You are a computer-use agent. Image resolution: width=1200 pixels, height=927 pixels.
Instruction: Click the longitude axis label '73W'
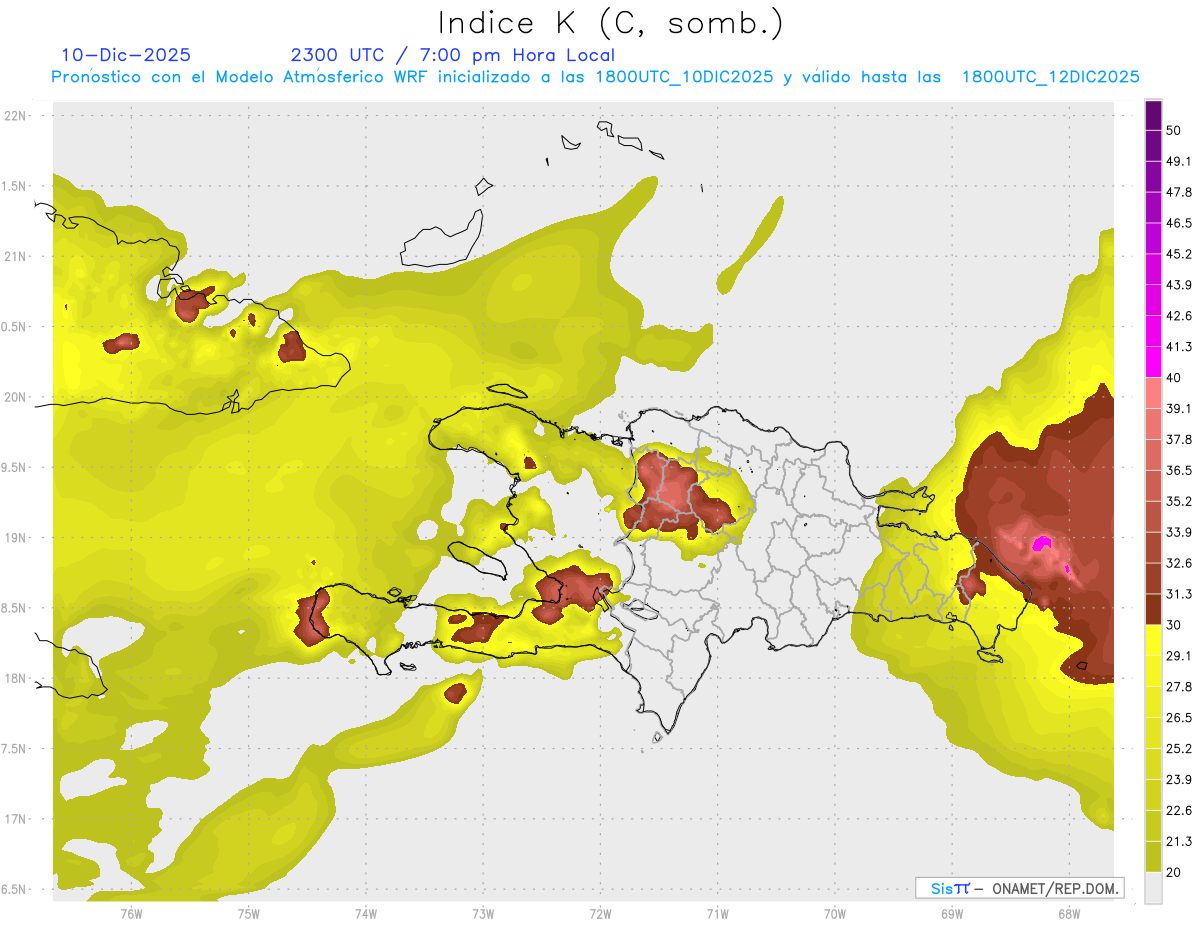(483, 914)
